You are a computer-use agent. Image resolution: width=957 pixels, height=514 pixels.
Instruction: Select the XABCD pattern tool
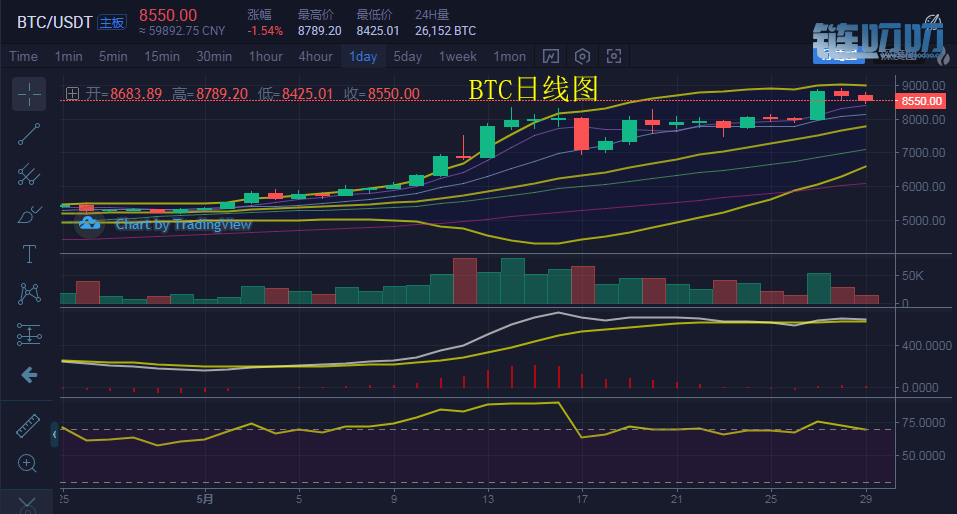29,294
